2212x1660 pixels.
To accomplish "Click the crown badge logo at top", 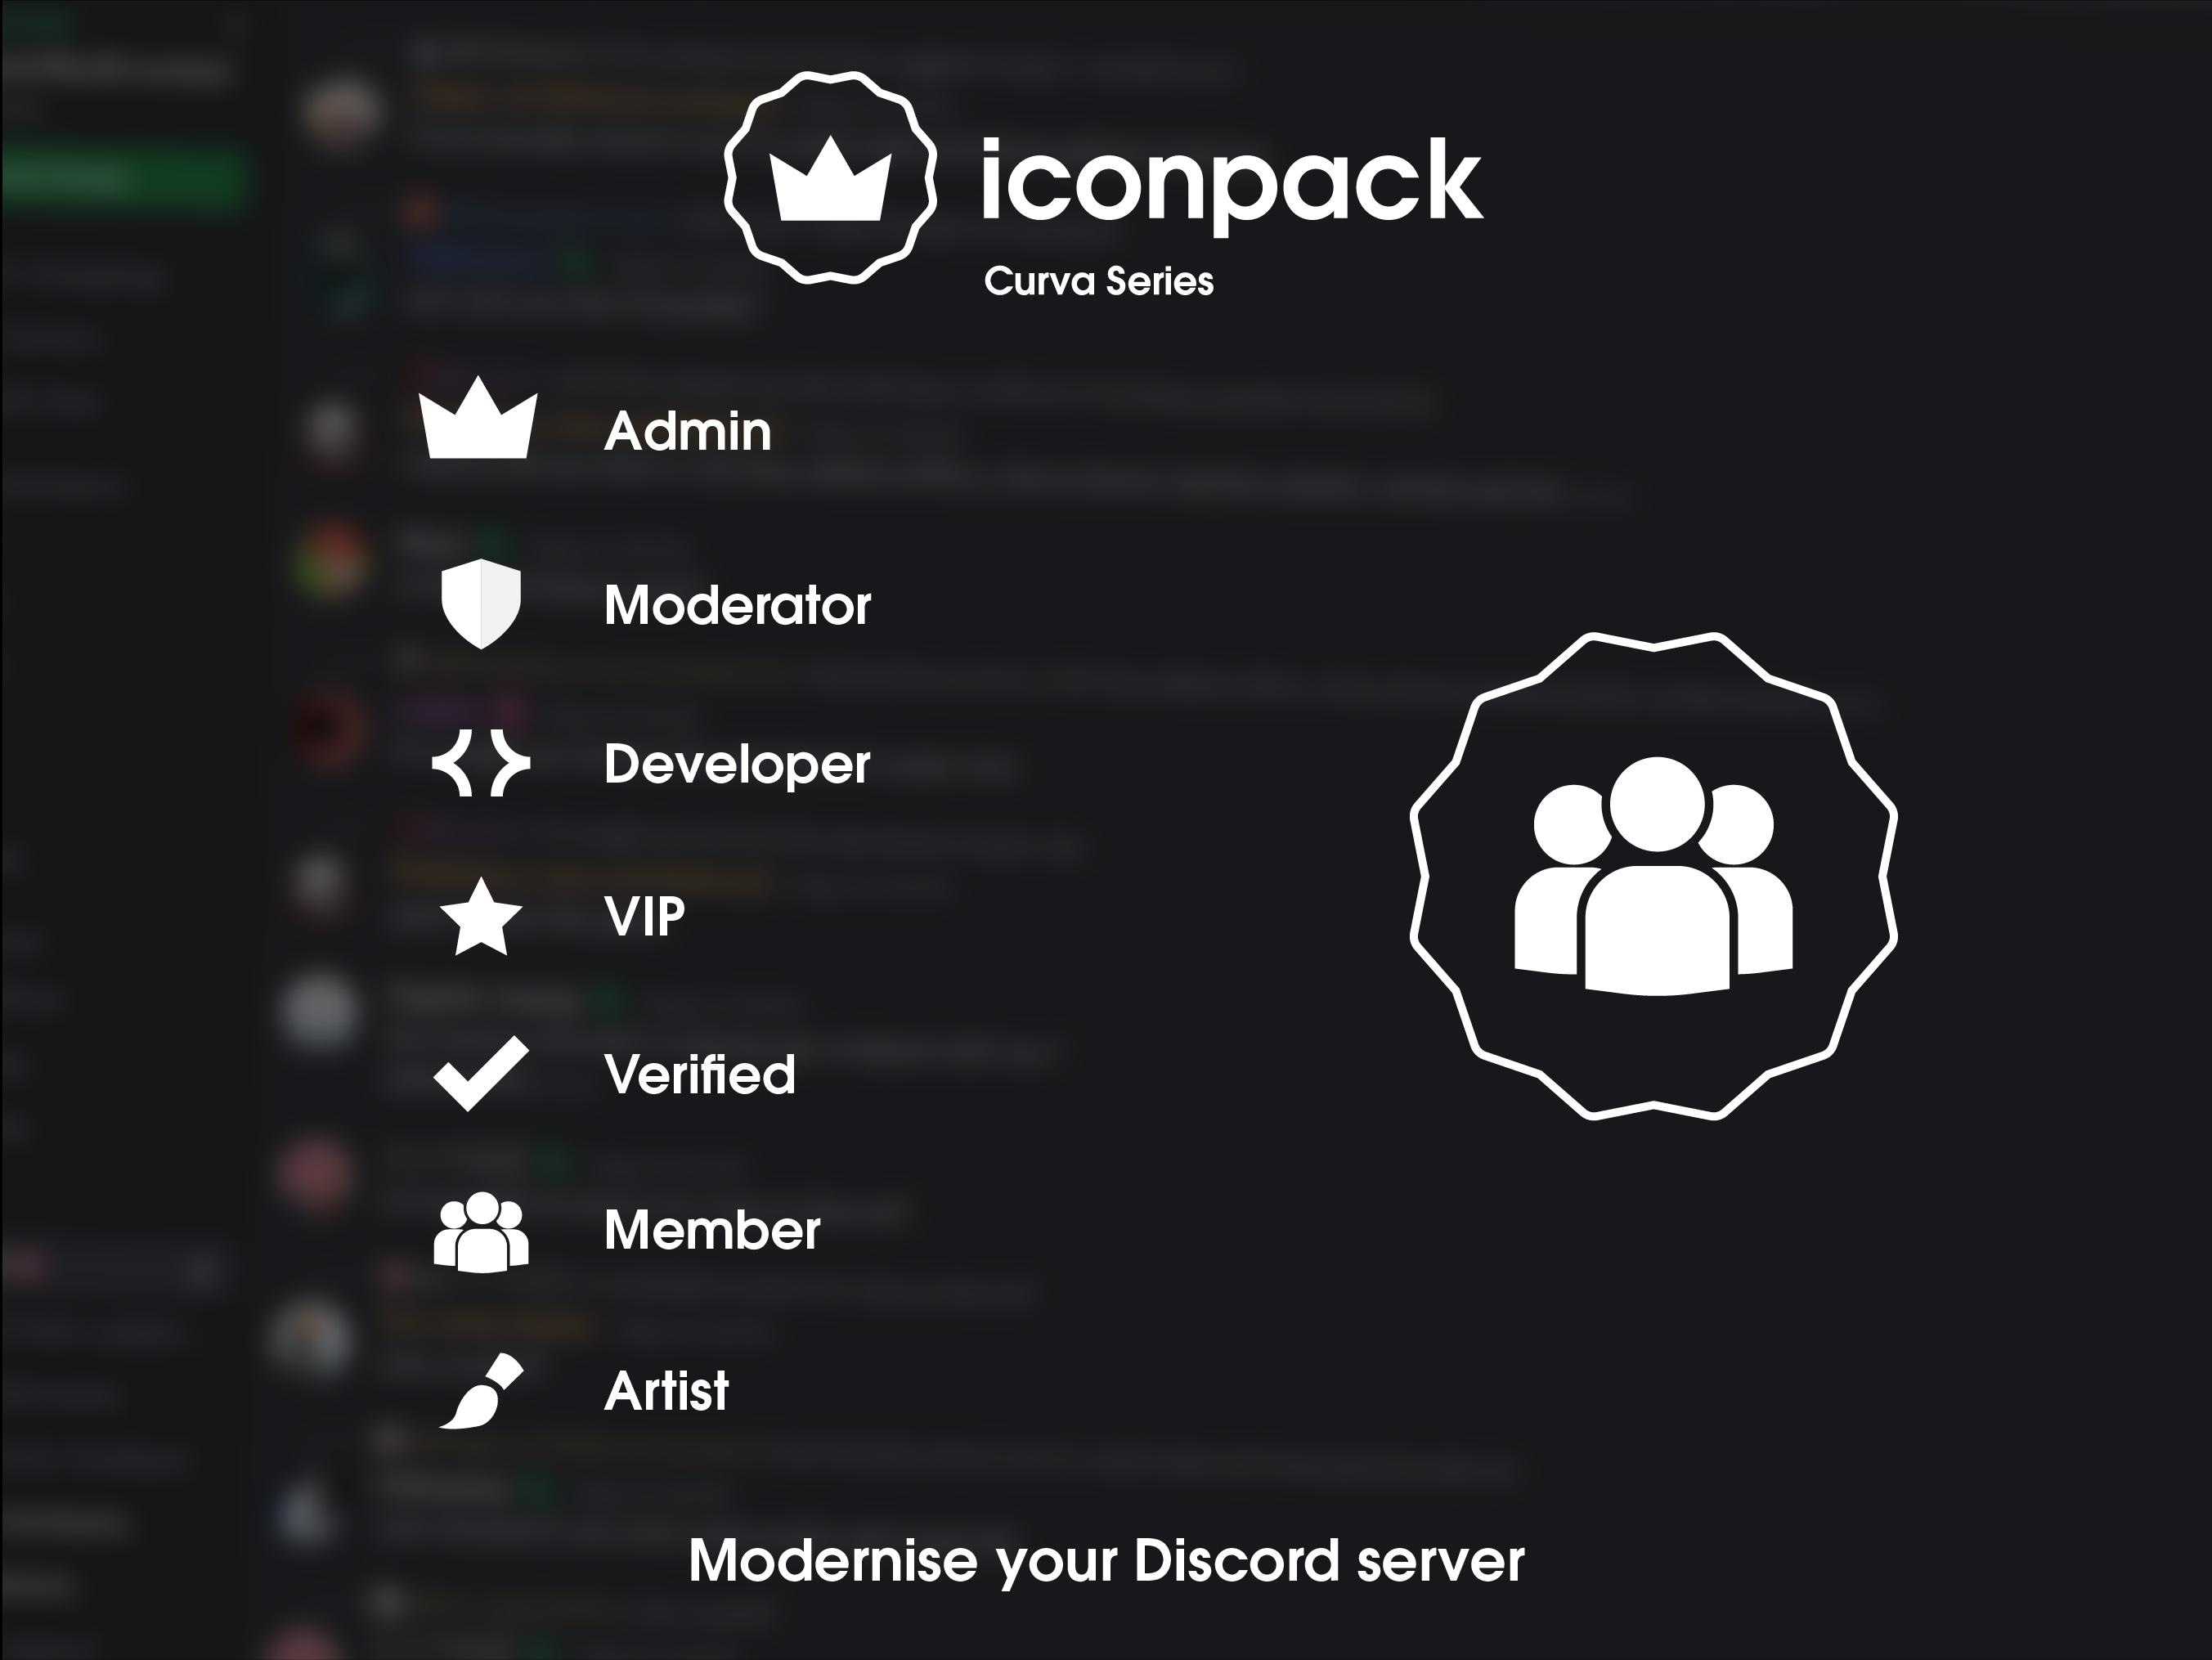I will pos(830,178).
